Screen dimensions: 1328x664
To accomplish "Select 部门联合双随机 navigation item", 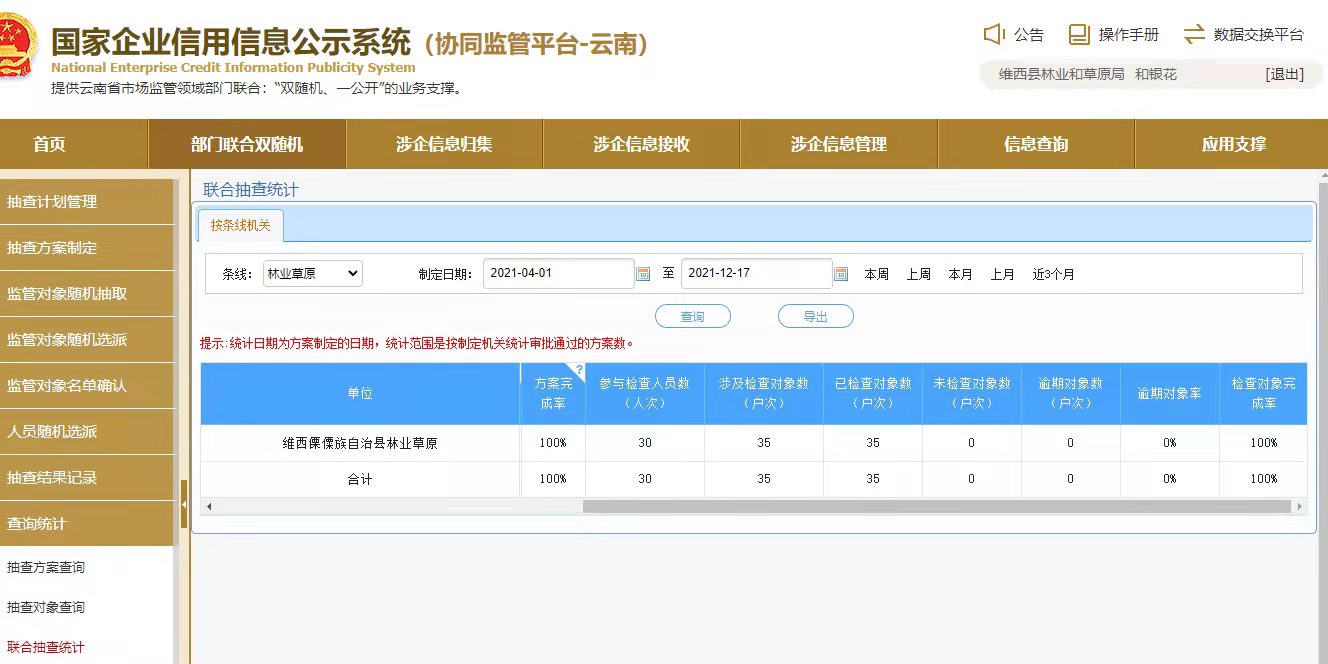I will tap(247, 144).
